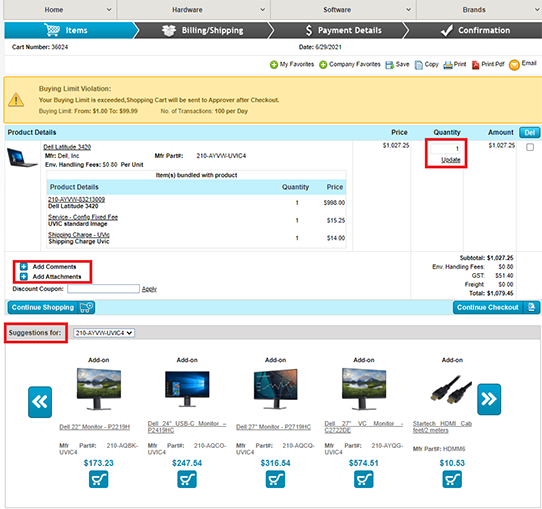Open the Shipping Charge - UVic link
The width and height of the screenshot is (542, 509).
79,235
